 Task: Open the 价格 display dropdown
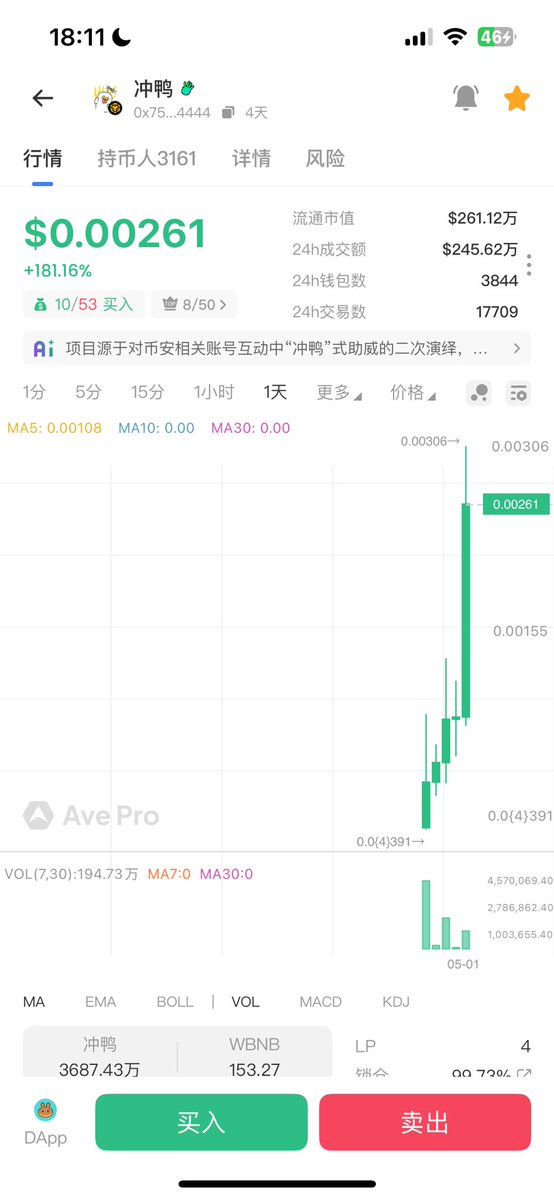click(x=412, y=393)
